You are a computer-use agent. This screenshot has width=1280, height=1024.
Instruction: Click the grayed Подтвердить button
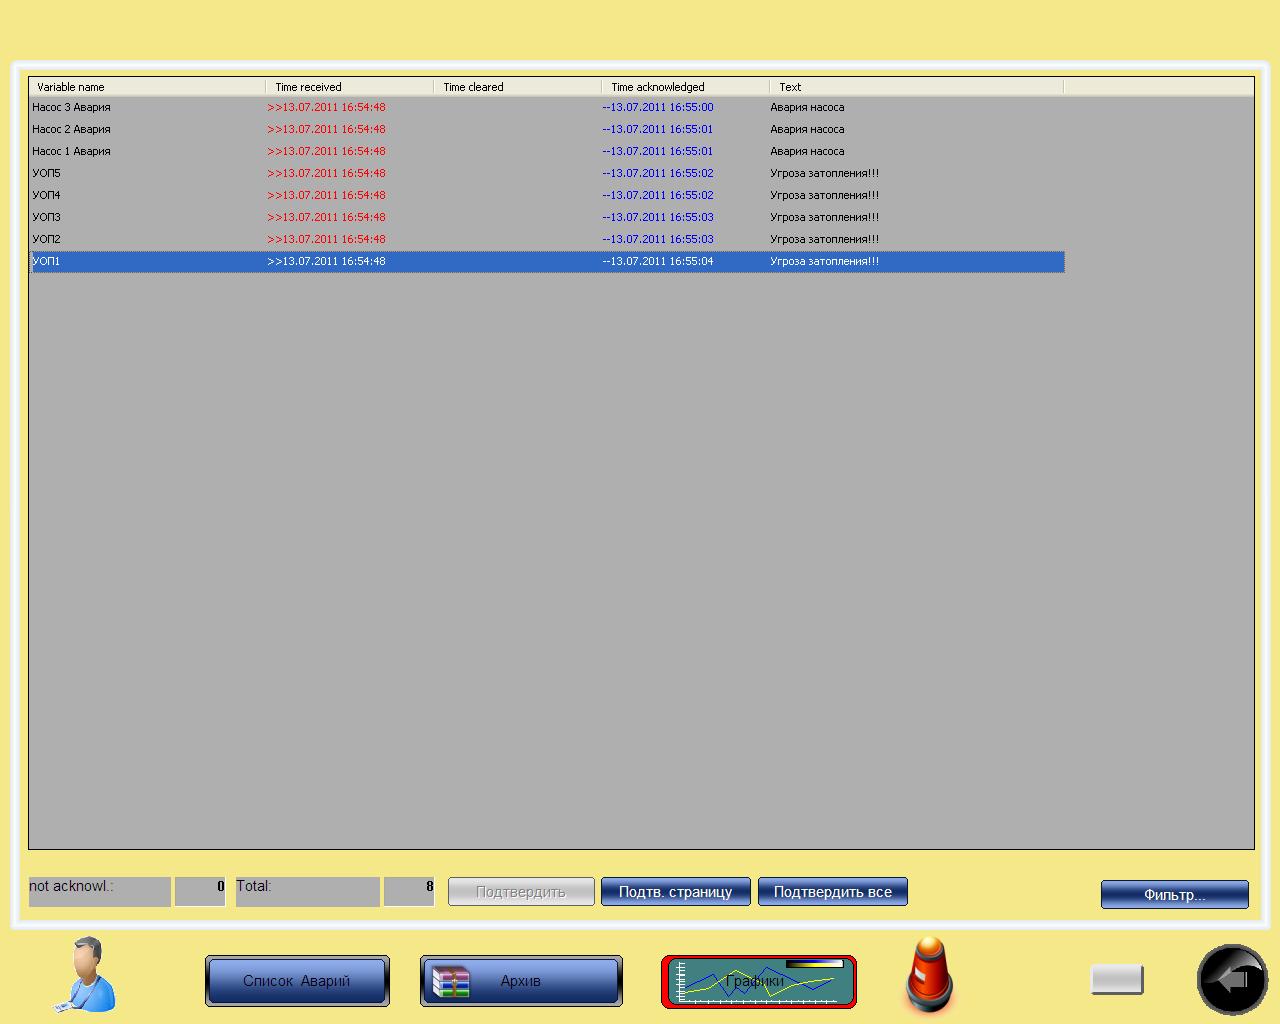(x=521, y=892)
